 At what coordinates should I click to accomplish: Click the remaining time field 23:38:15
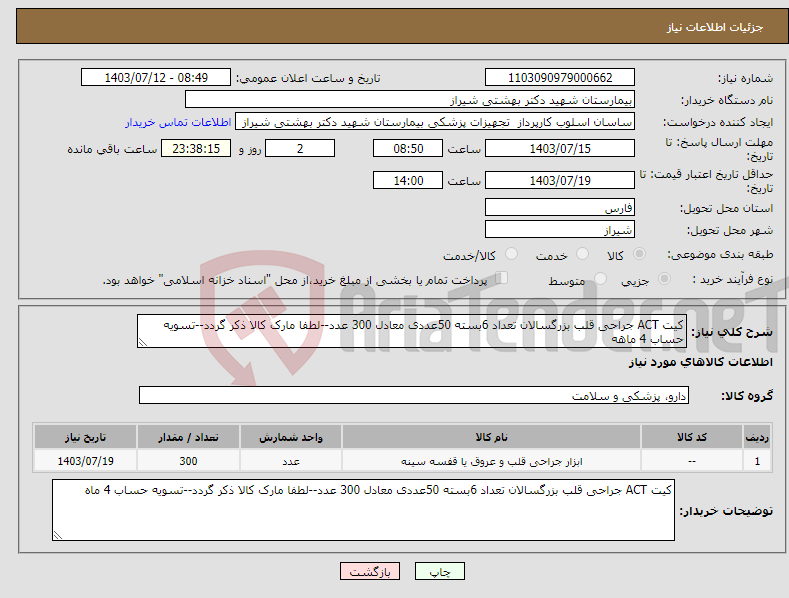coord(196,148)
